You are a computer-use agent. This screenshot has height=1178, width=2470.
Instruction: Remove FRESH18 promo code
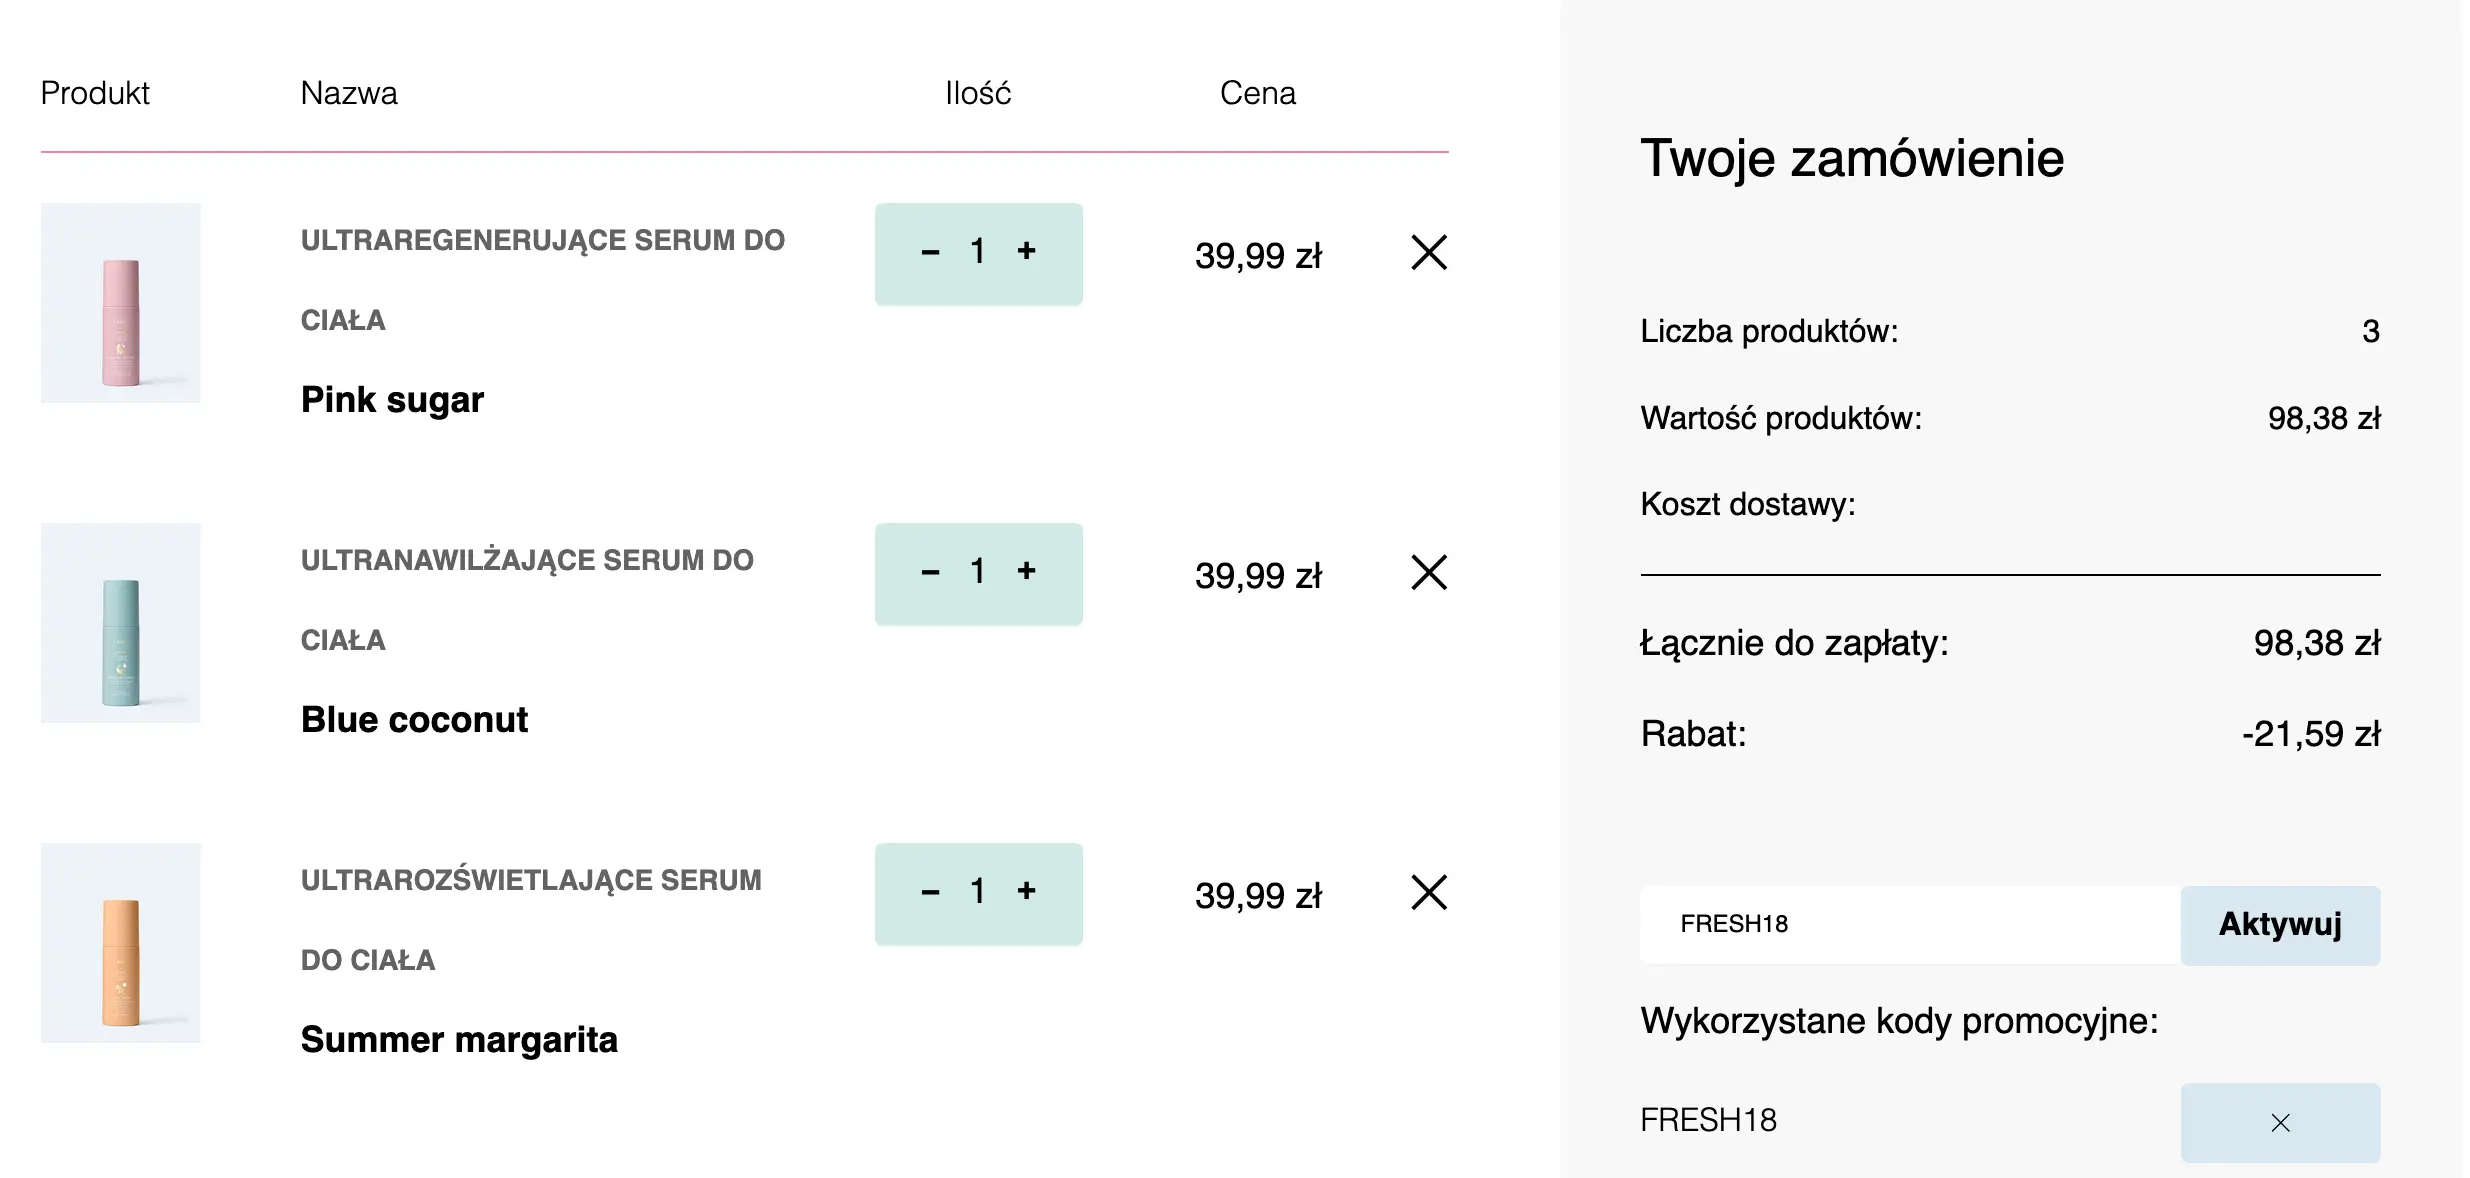click(2279, 1122)
